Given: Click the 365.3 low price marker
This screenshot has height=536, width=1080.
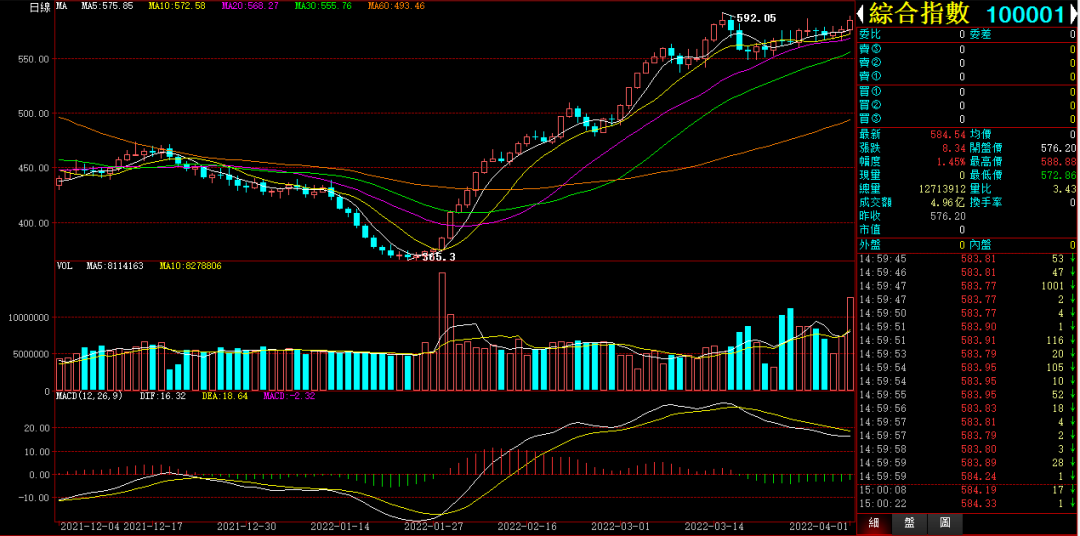Looking at the screenshot, I should pyautogui.click(x=438, y=257).
